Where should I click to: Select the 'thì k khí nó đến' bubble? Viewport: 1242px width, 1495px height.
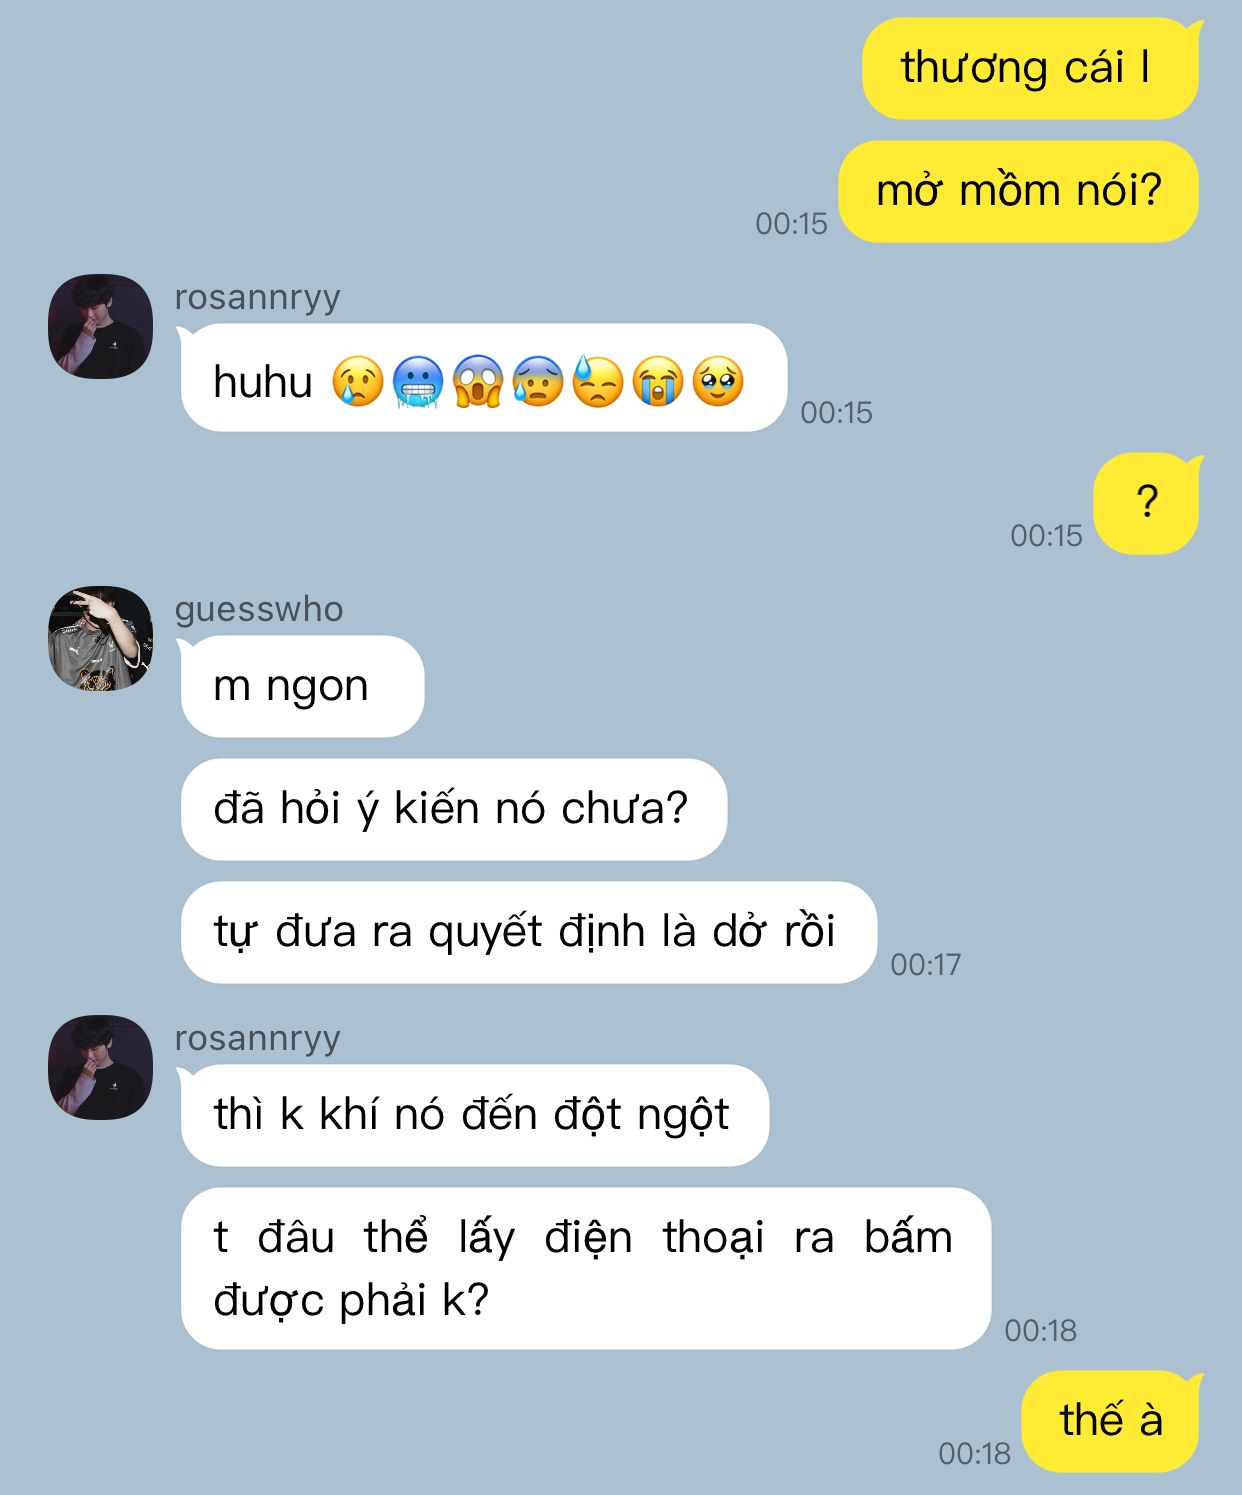(x=475, y=1115)
